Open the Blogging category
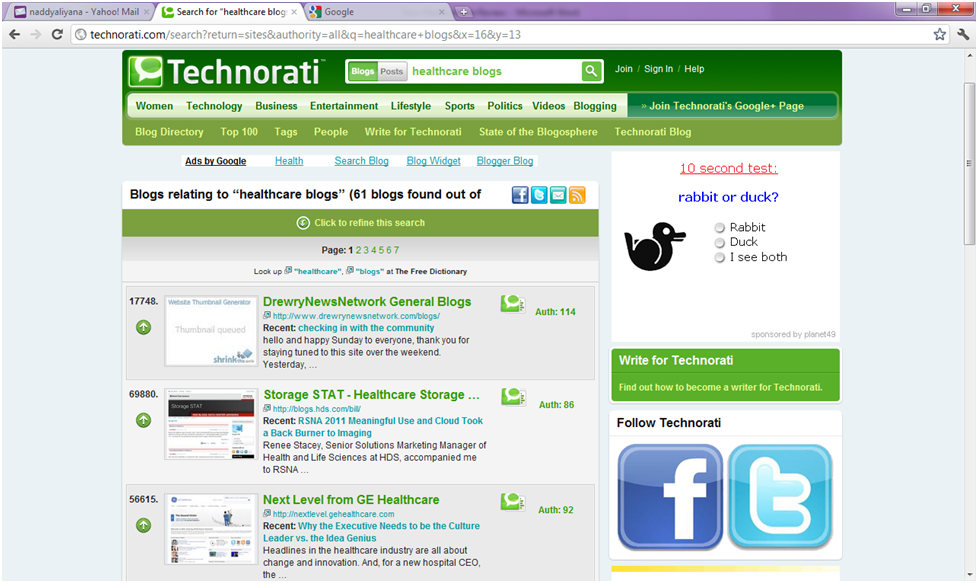 [x=595, y=106]
